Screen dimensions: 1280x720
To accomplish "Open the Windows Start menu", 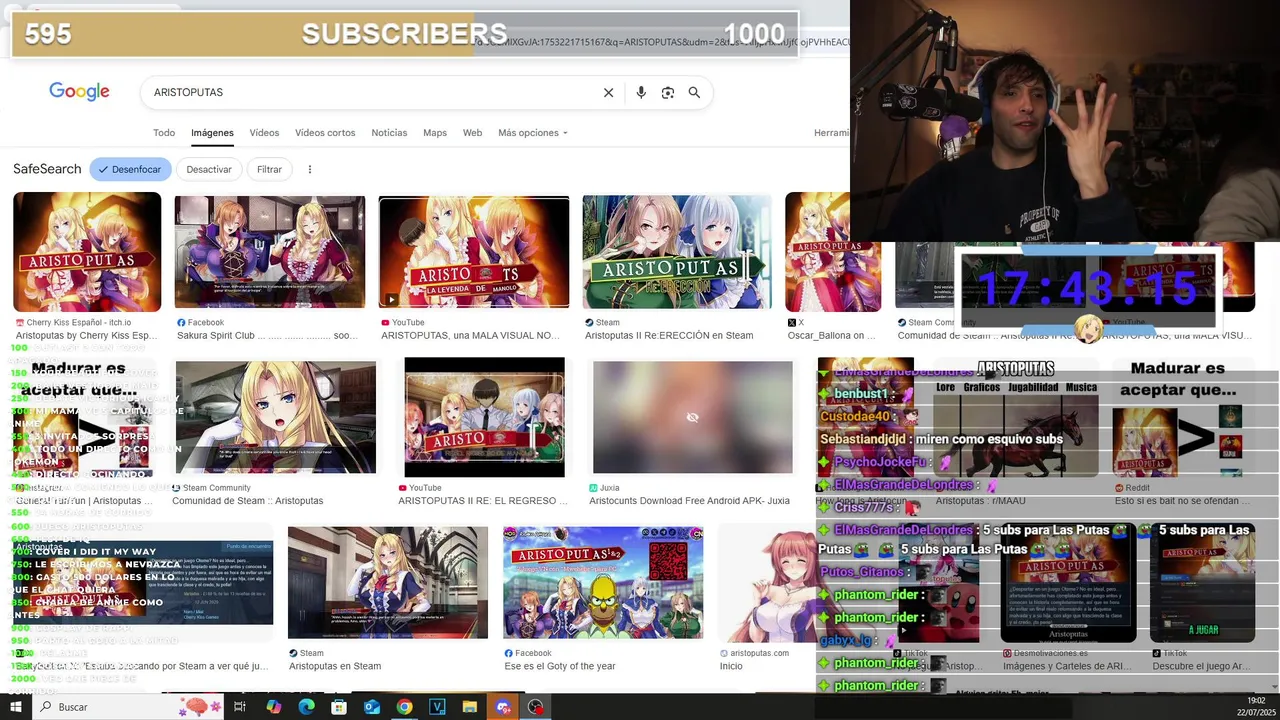I will coord(15,707).
